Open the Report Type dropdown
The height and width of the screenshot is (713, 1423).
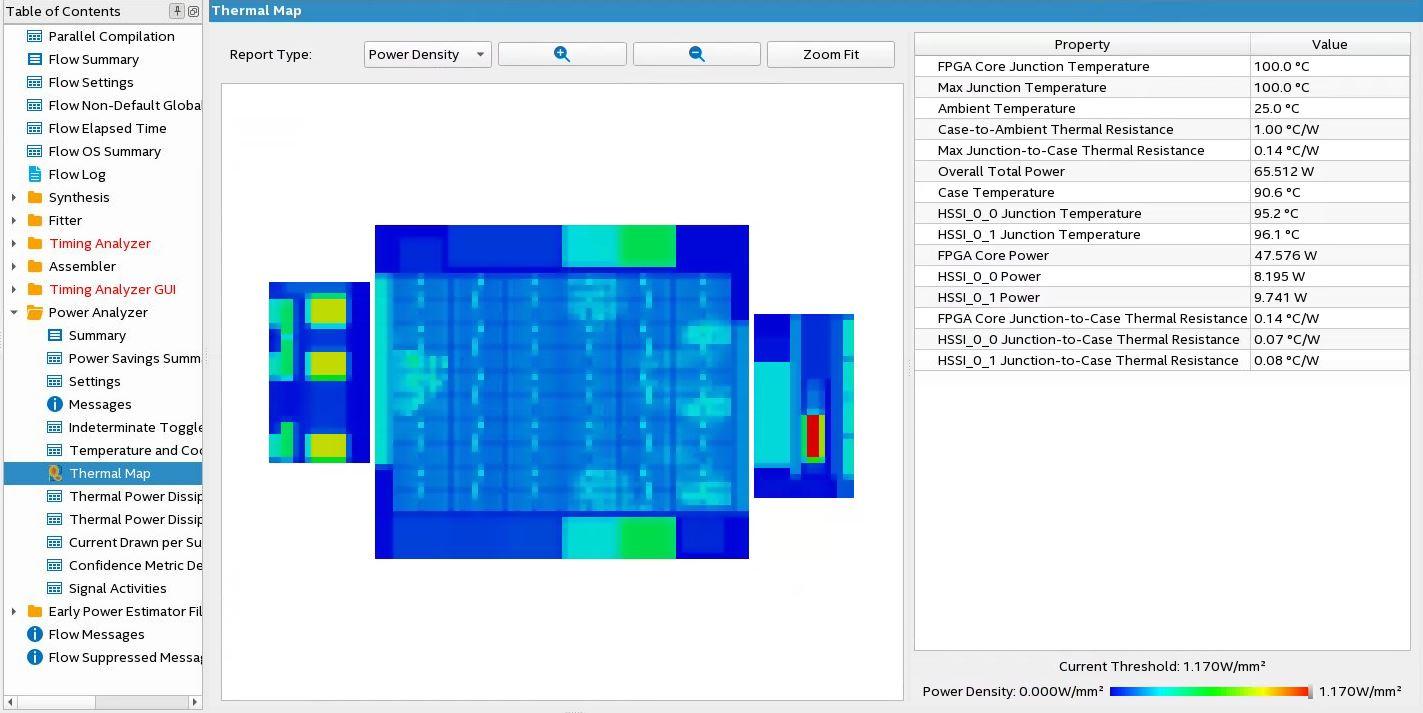pyautogui.click(x=427, y=54)
